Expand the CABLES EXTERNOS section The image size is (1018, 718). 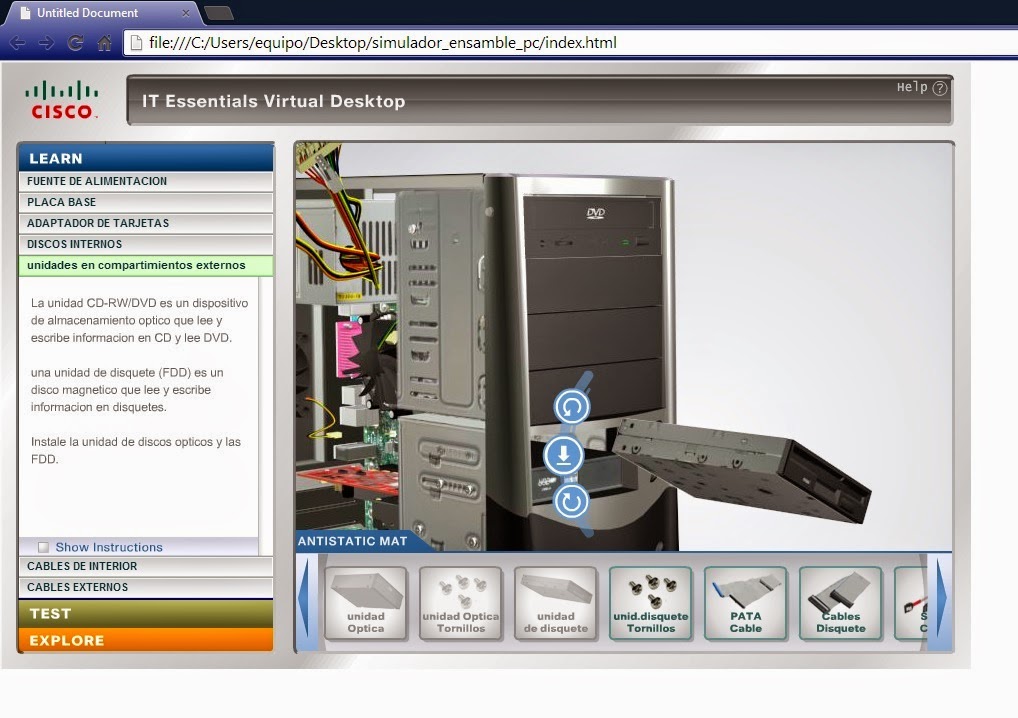tap(146, 589)
